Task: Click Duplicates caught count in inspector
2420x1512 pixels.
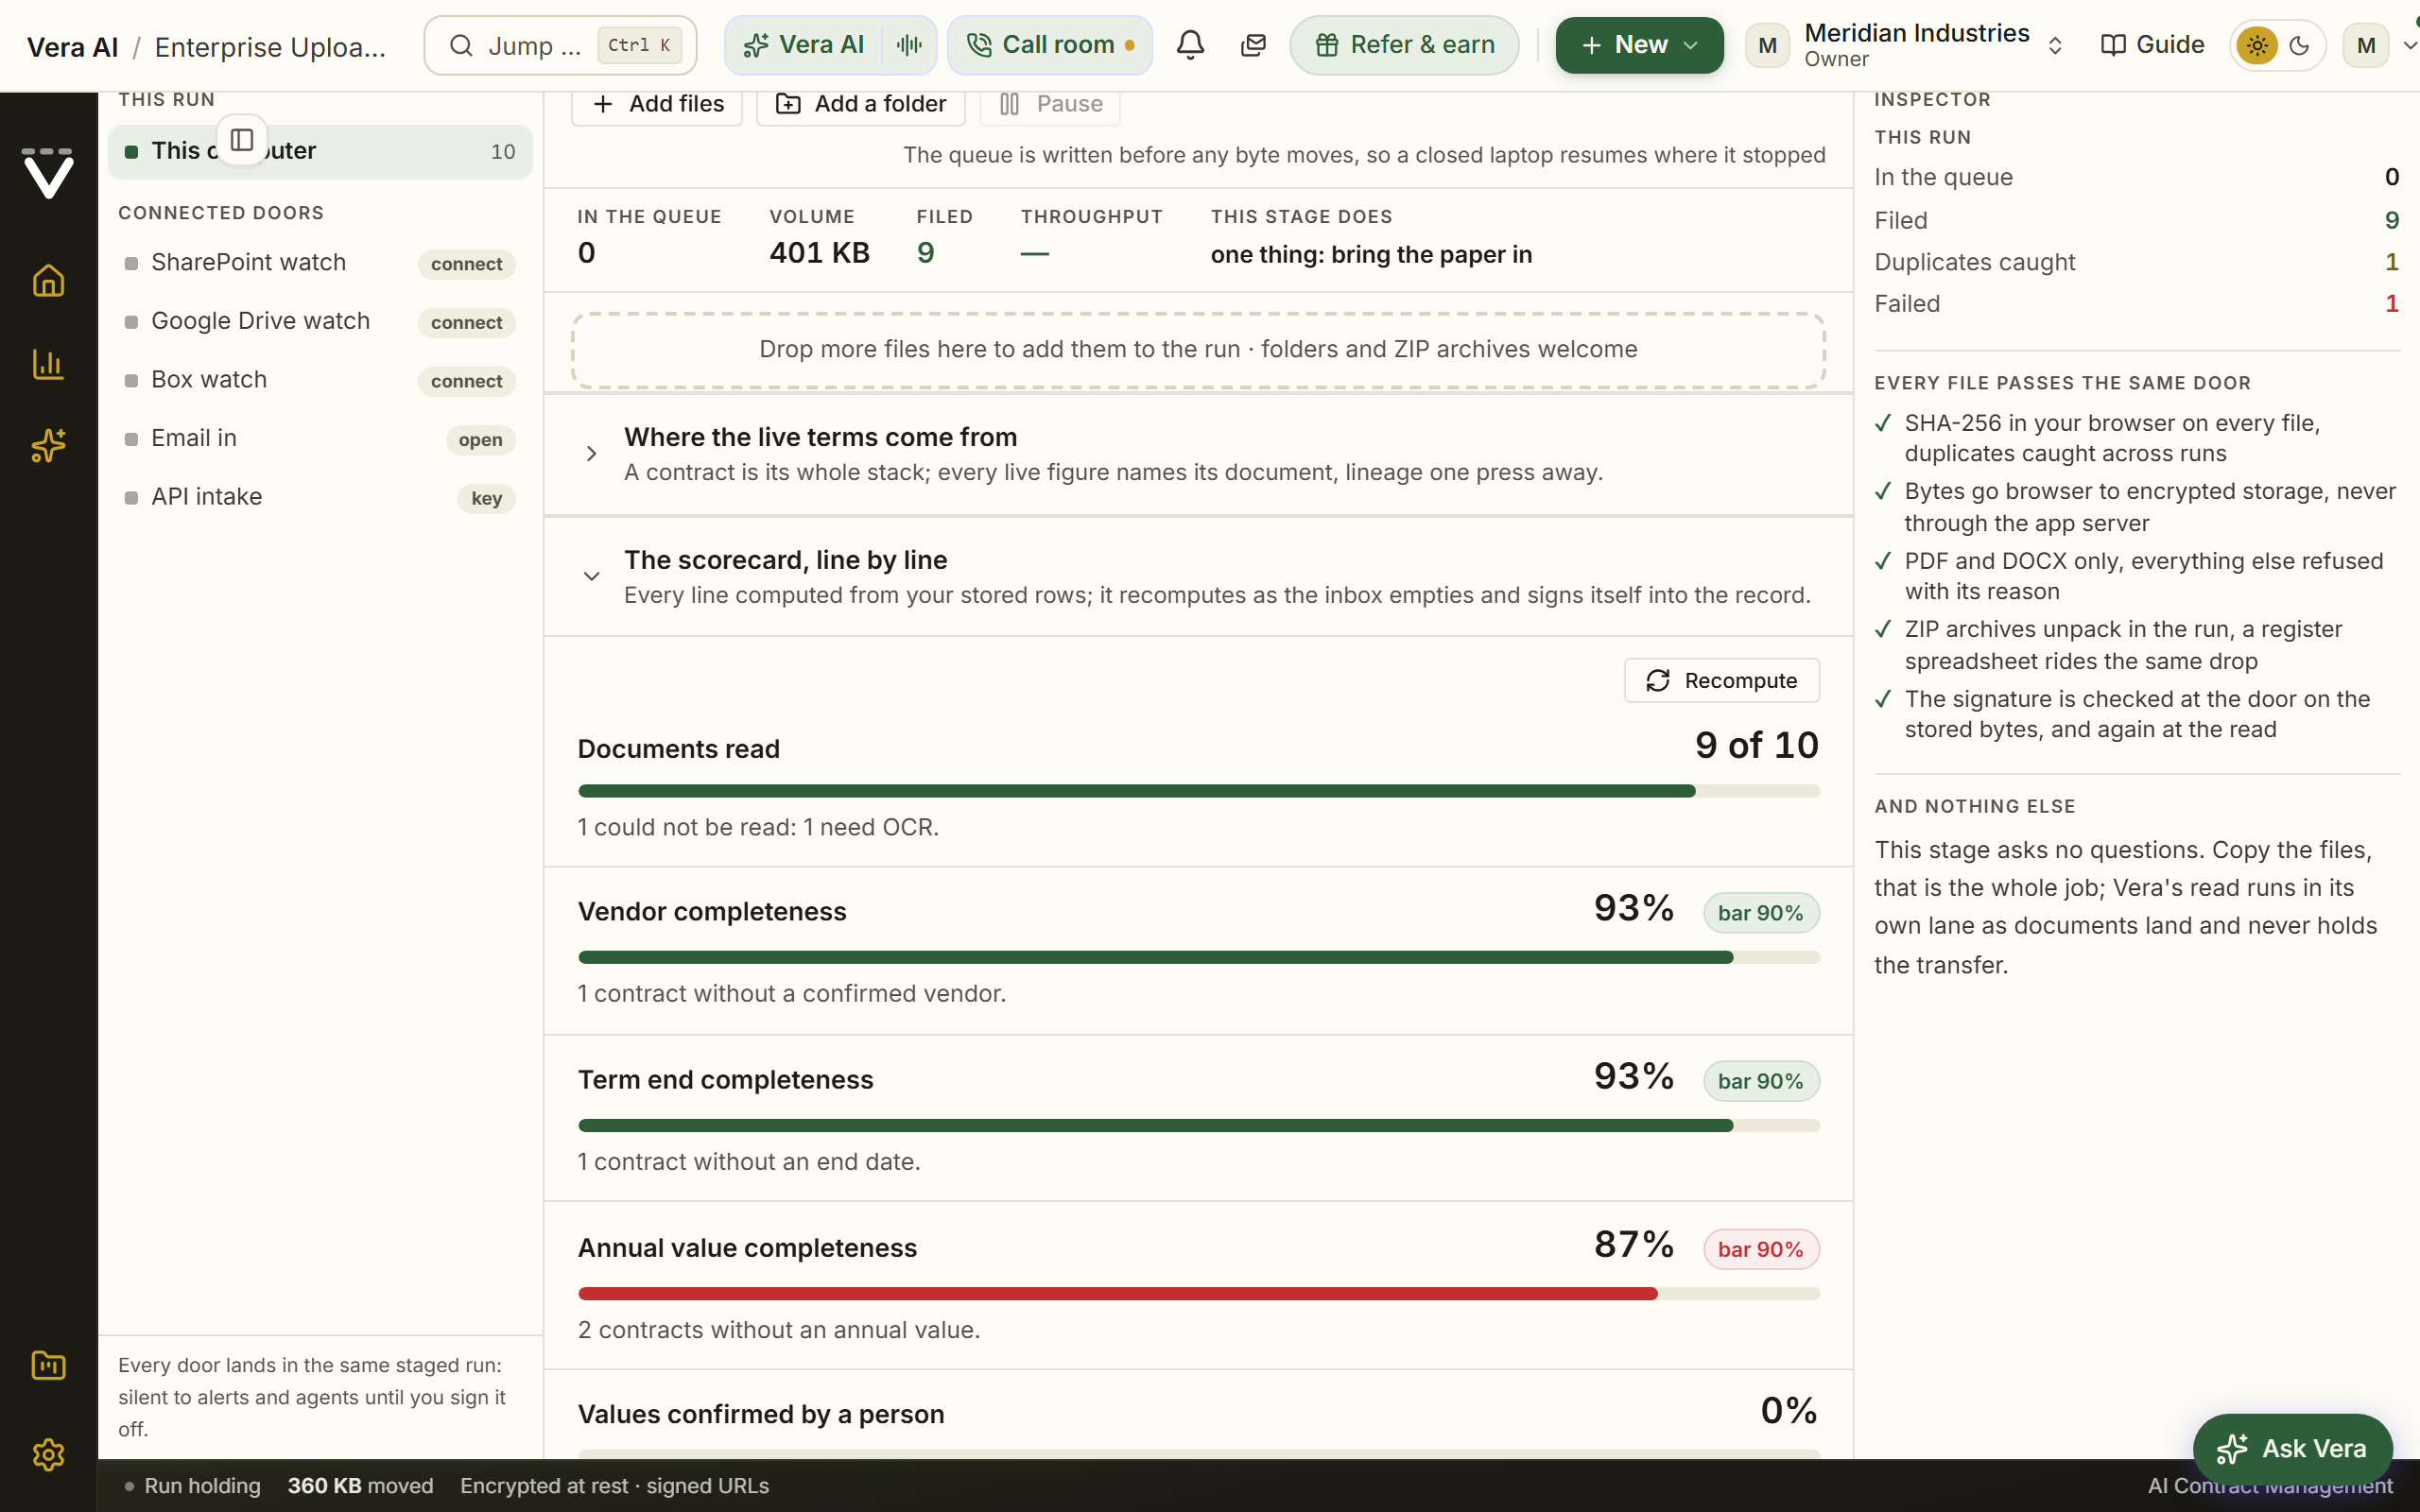Action: pos(2391,262)
